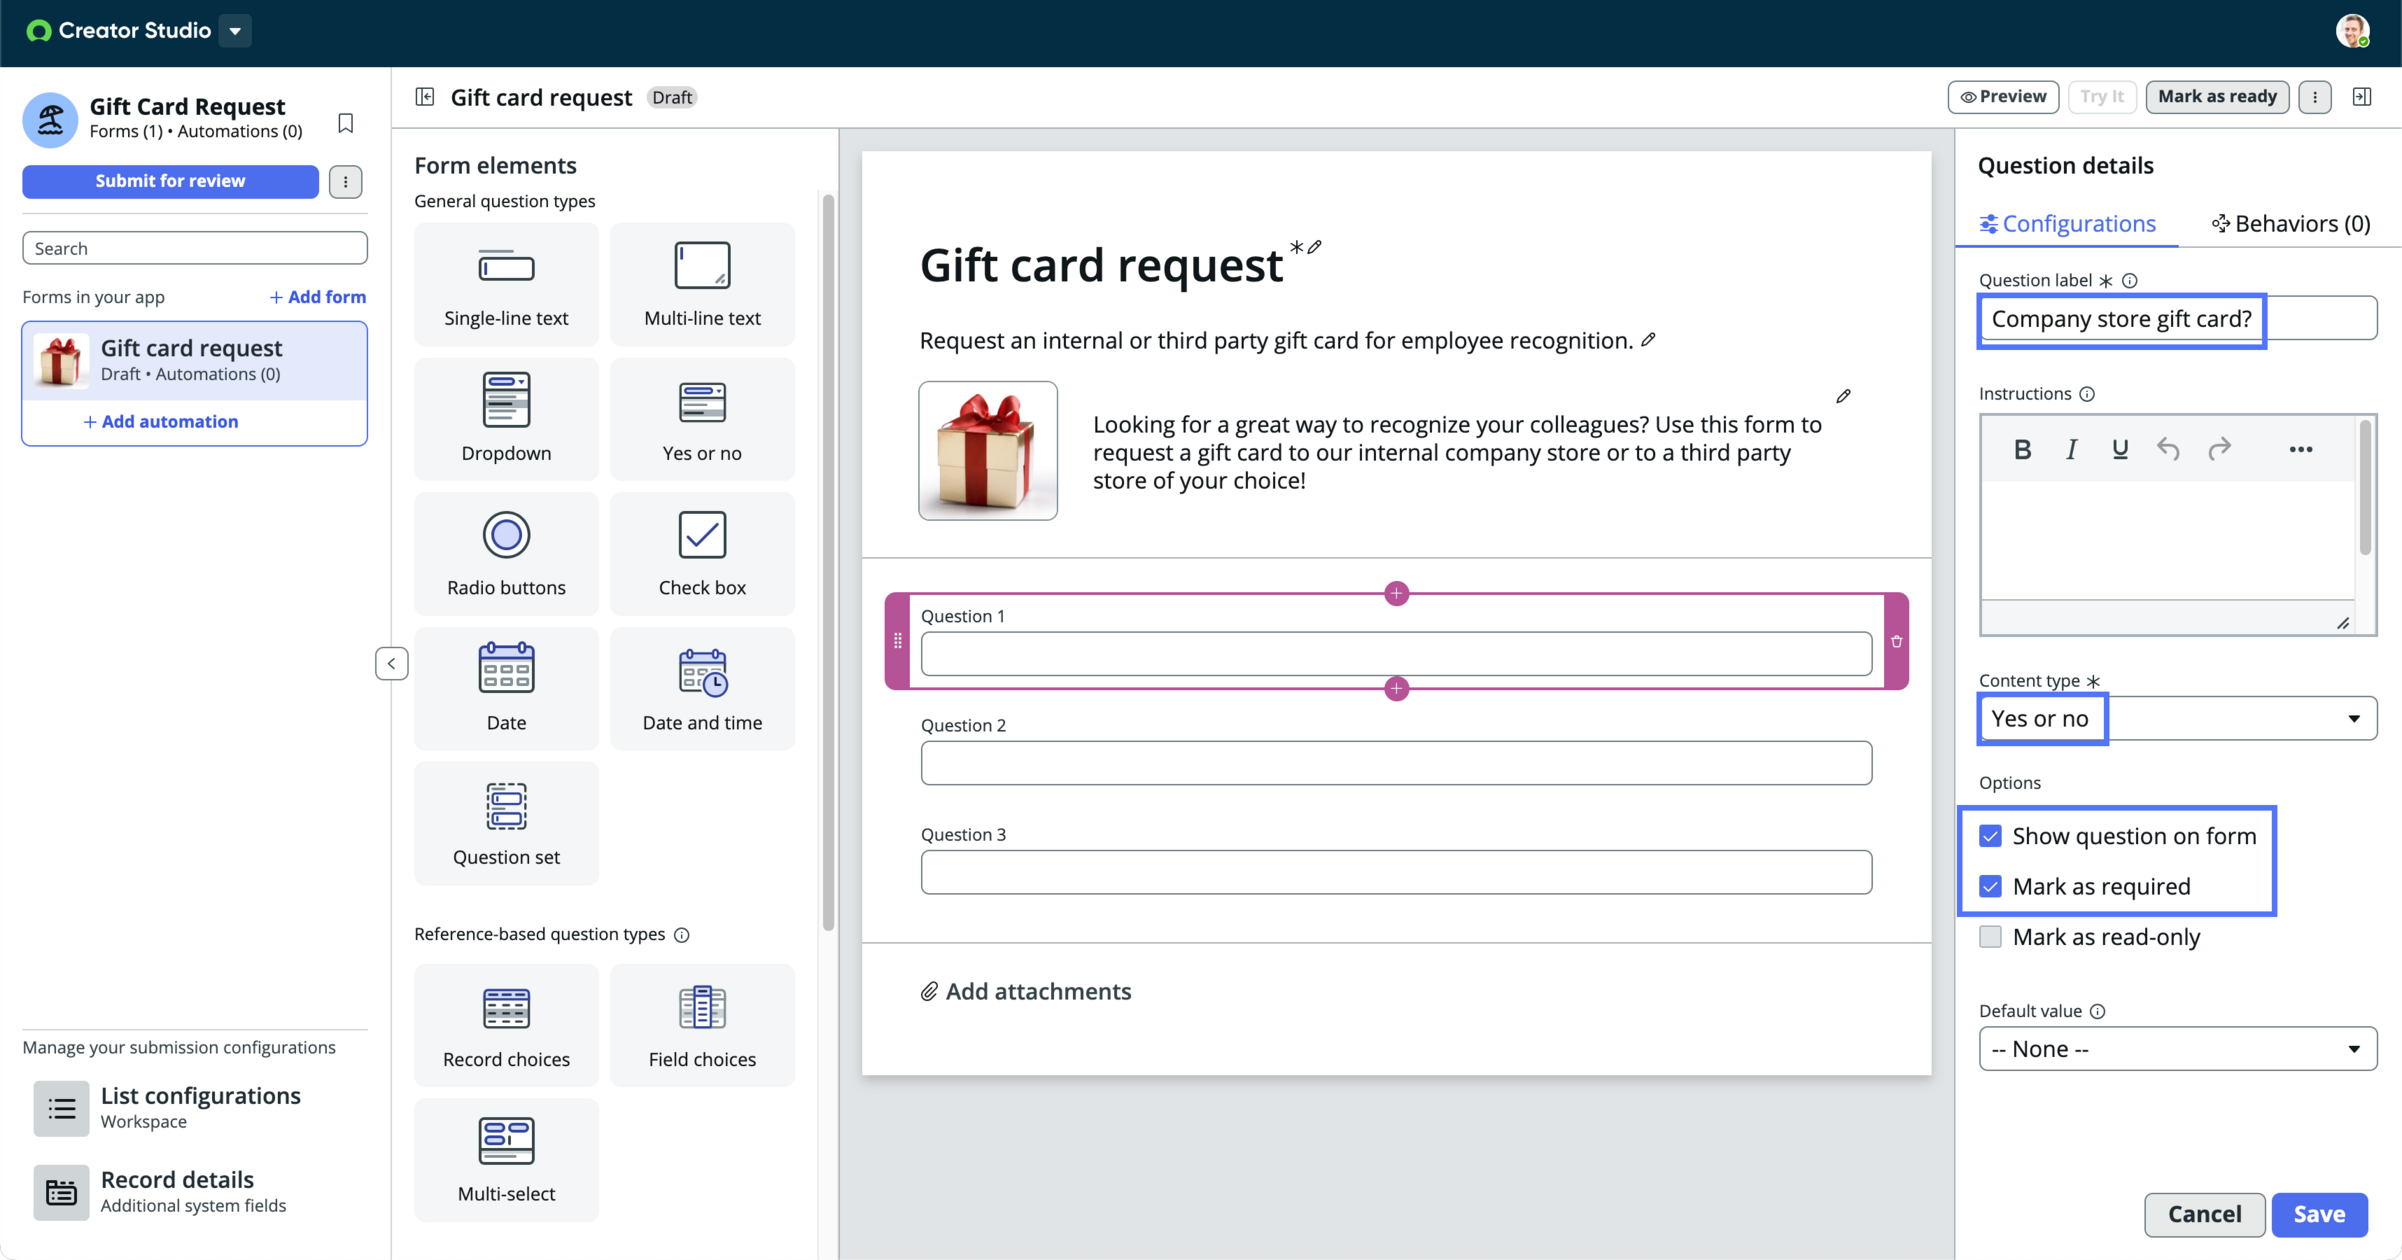The height and width of the screenshot is (1260, 2402).
Task: Click Mark as ready button
Action: coord(2217,97)
